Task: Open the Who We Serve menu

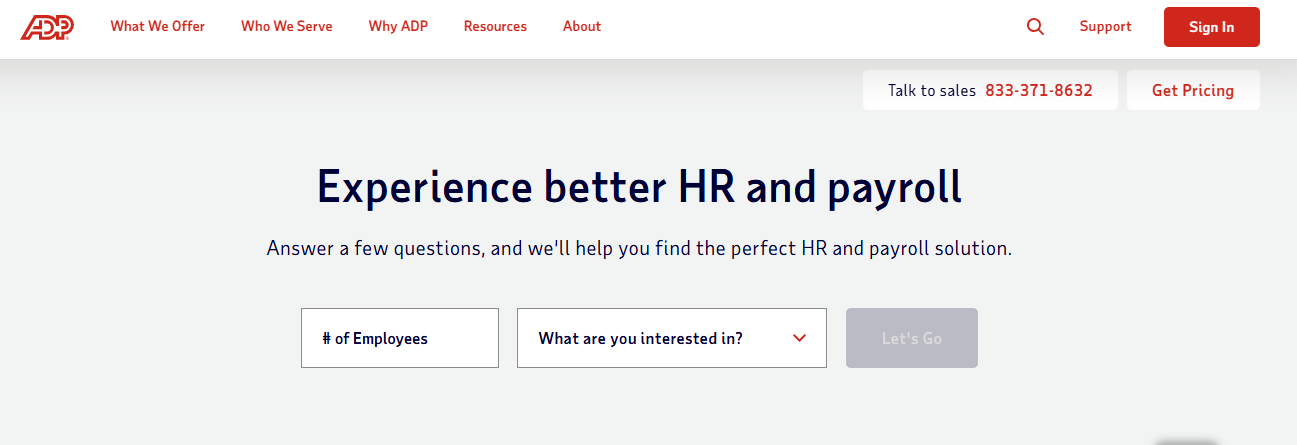Action: pos(287,27)
